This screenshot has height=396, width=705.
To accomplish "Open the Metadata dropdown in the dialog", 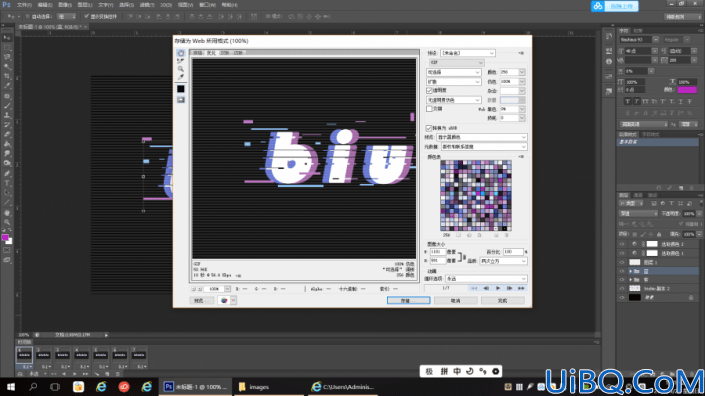I will [484, 147].
